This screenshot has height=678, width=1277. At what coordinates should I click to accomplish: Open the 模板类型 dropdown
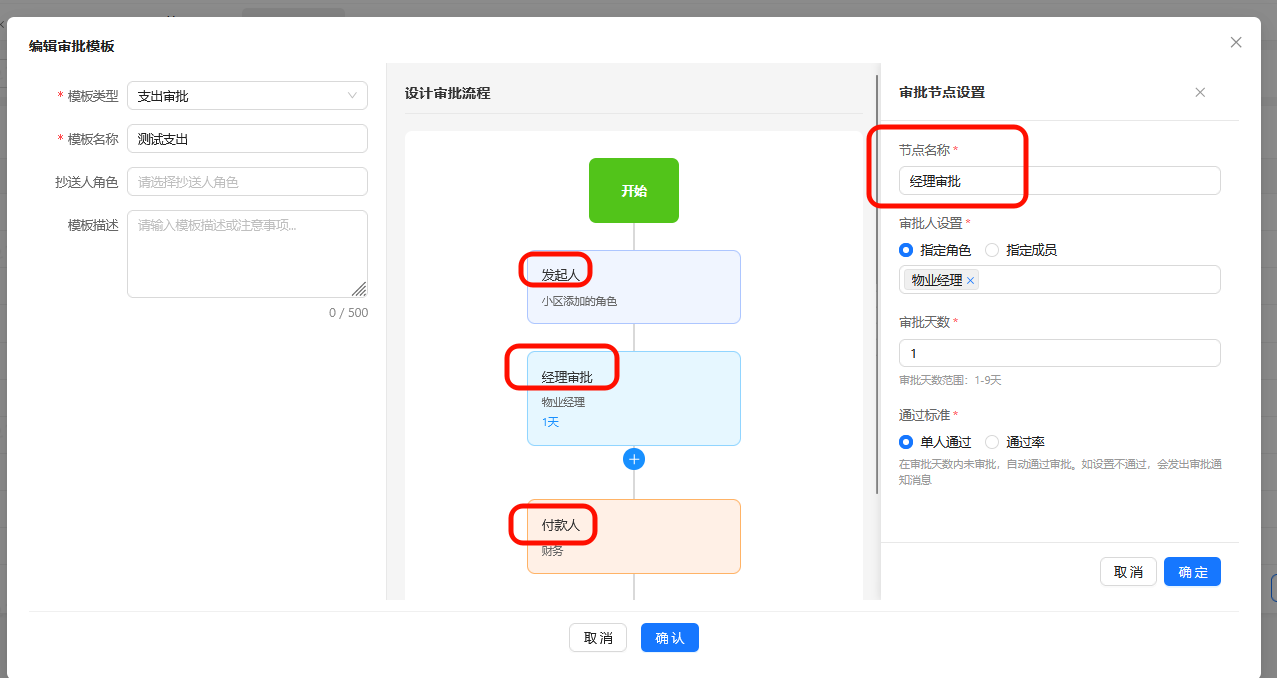coord(247,96)
